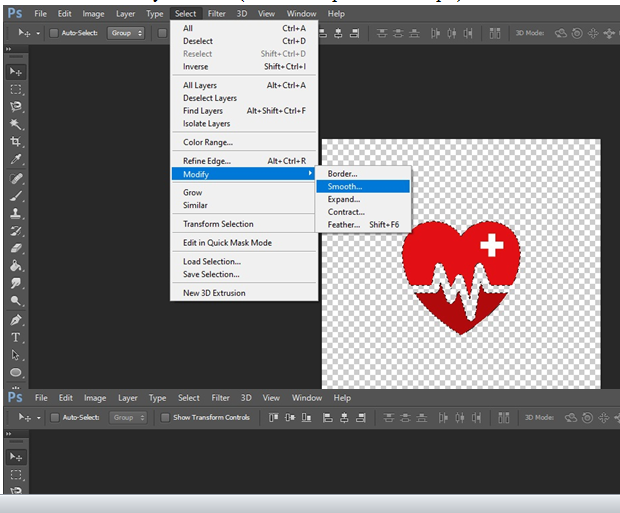The height and width of the screenshot is (513, 620).
Task: Click Feather... in the Modify submenu
Action: (344, 225)
